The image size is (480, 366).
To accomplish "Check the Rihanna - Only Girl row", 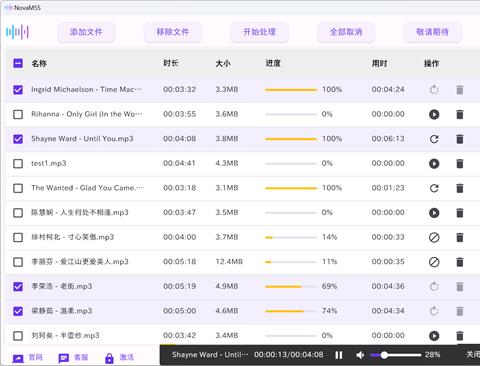I will pyautogui.click(x=18, y=114).
